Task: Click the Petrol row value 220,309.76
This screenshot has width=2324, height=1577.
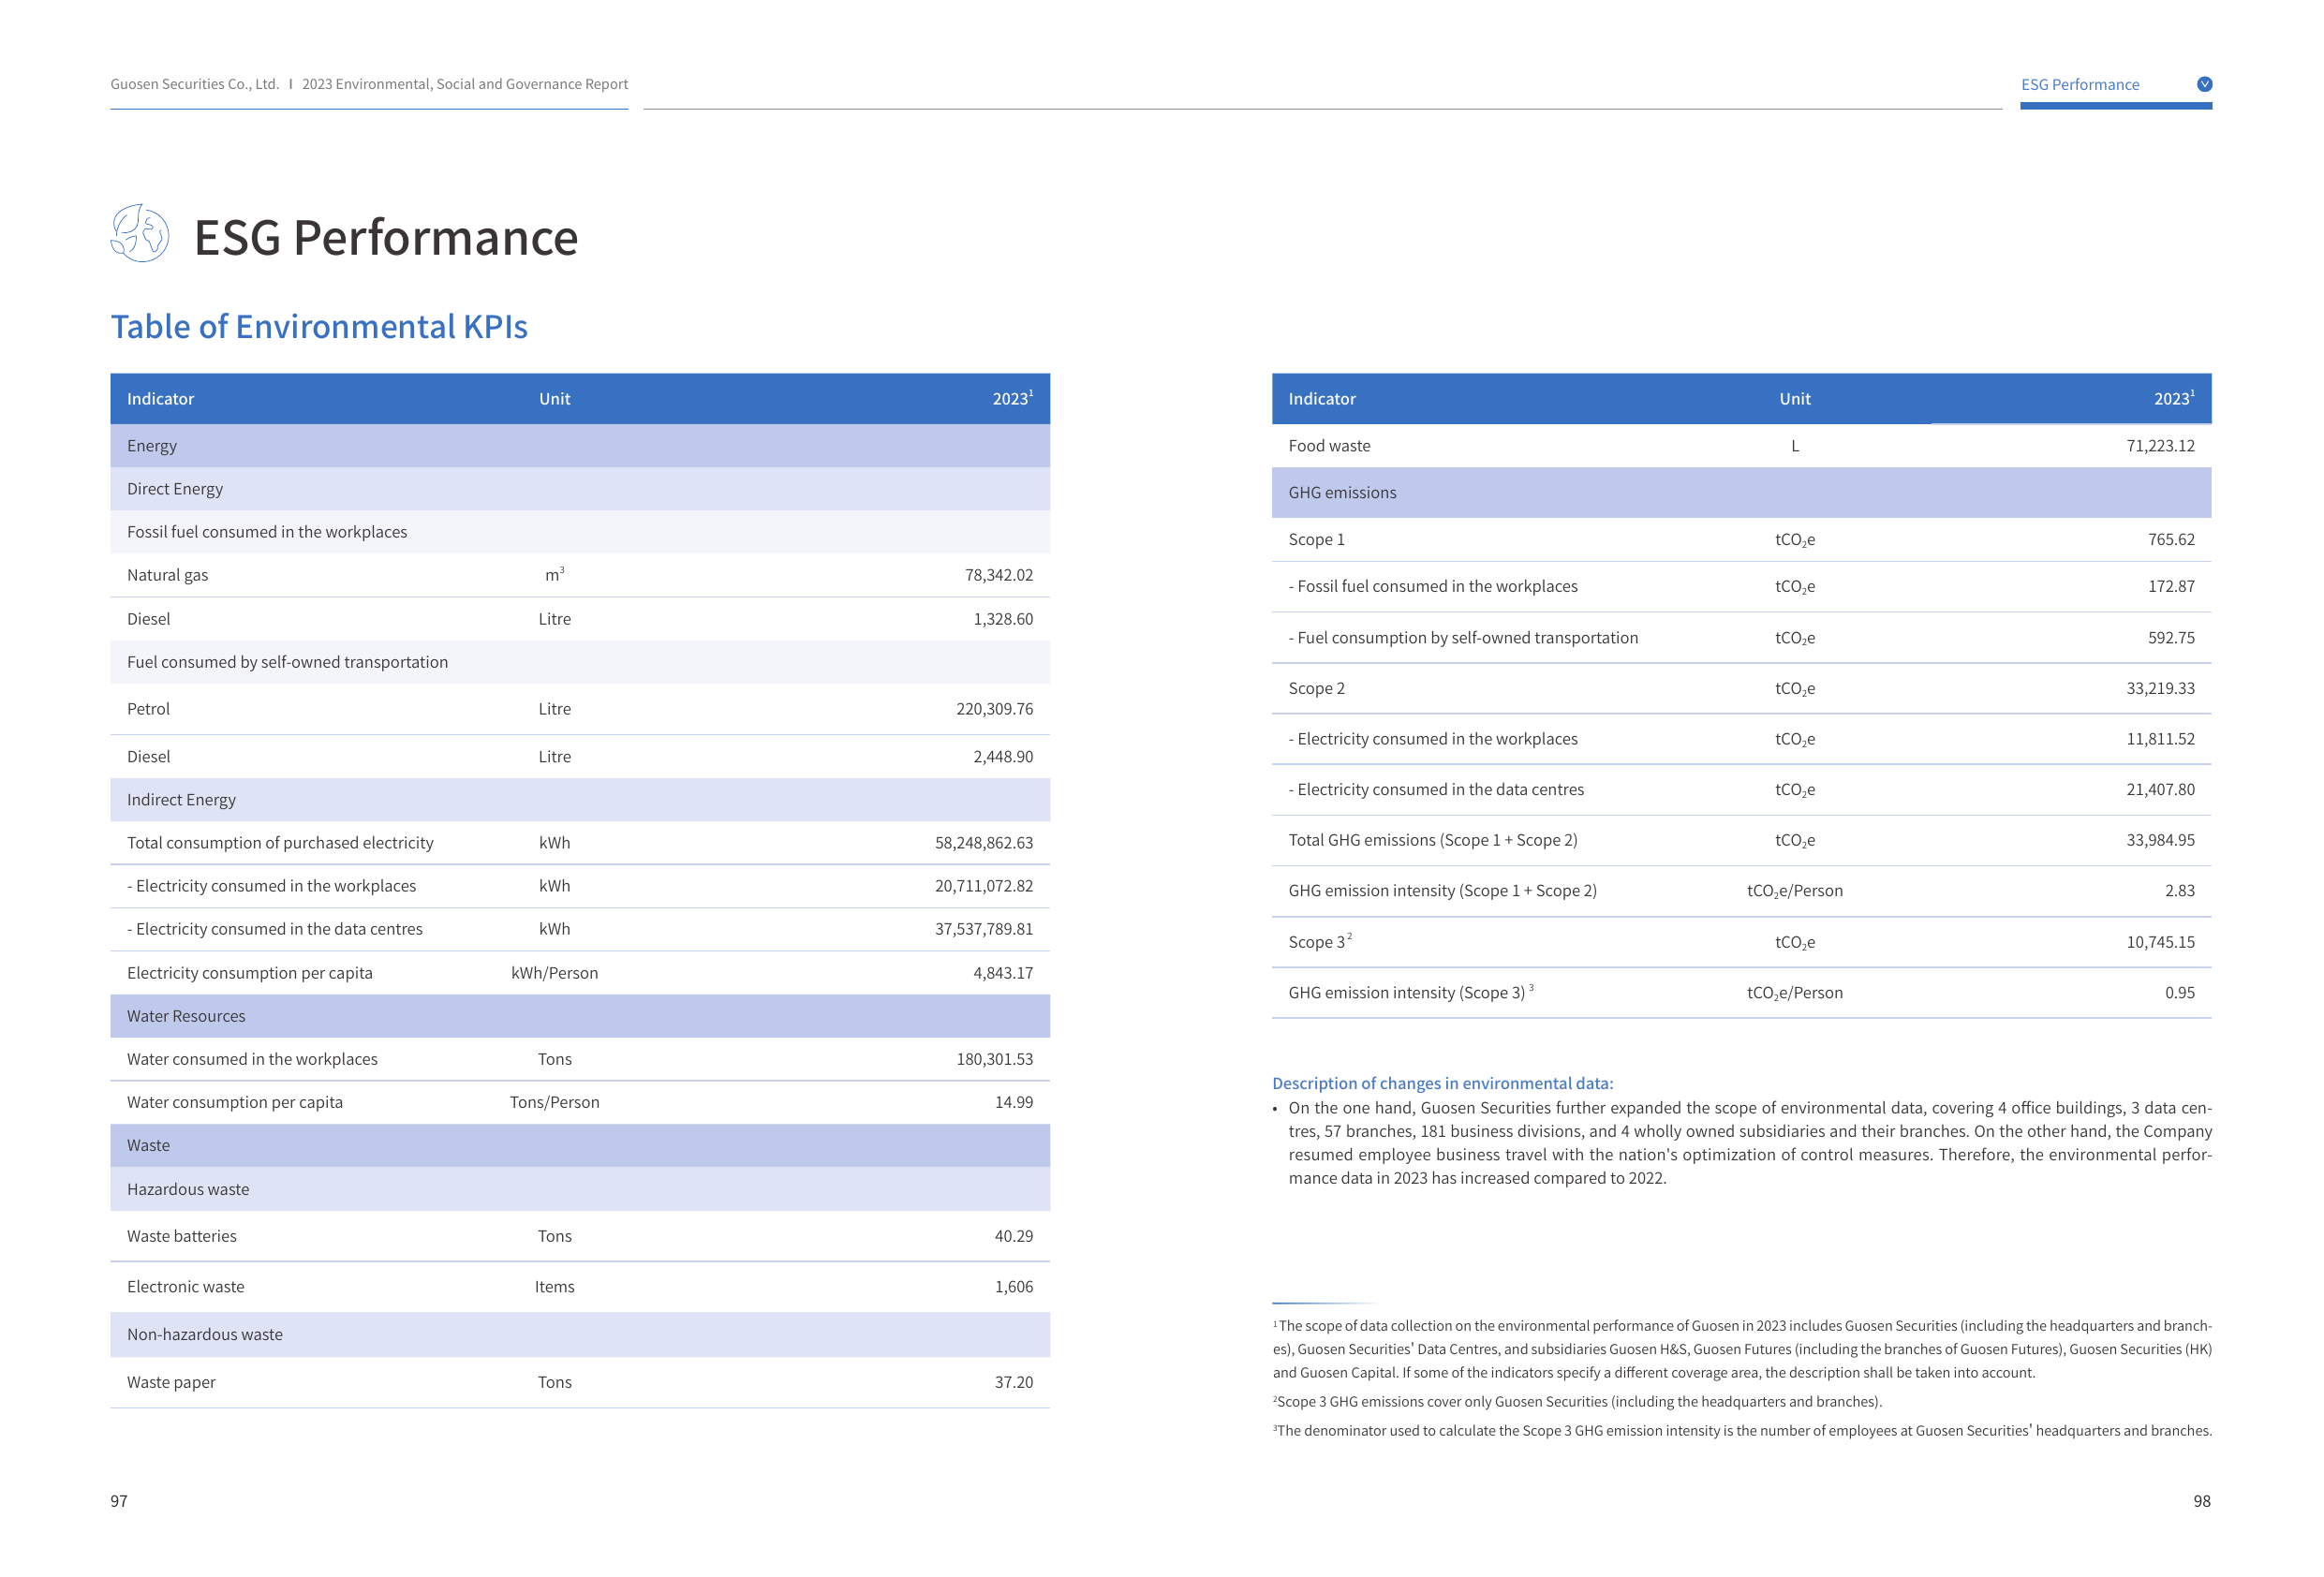Action: click(994, 709)
